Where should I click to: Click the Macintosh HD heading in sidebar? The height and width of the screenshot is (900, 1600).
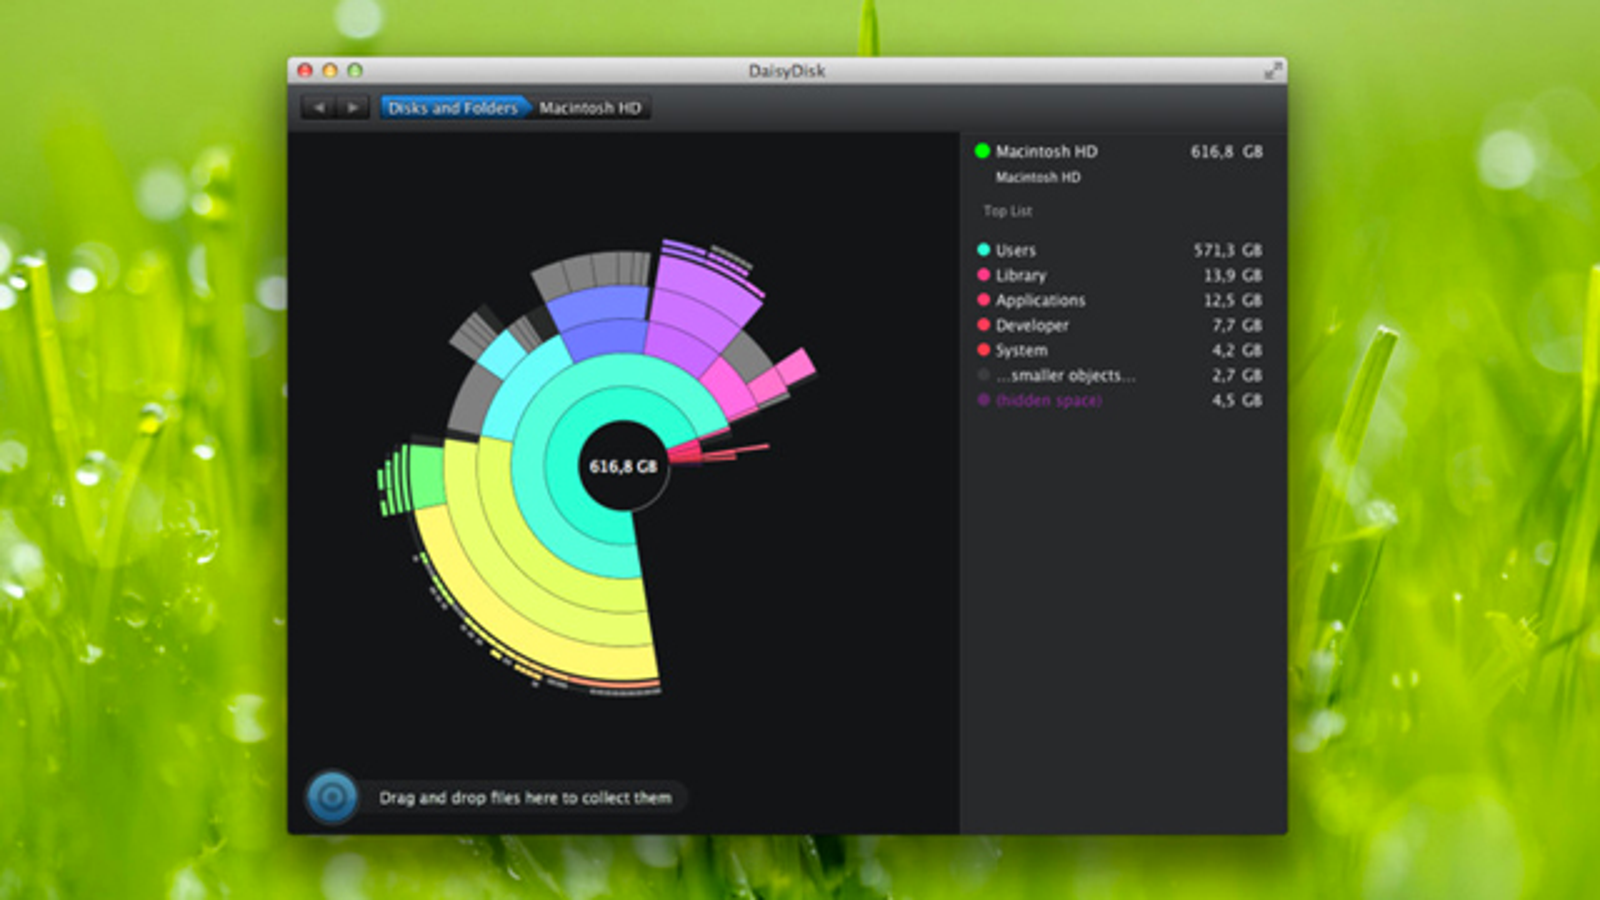pyautogui.click(x=1046, y=151)
